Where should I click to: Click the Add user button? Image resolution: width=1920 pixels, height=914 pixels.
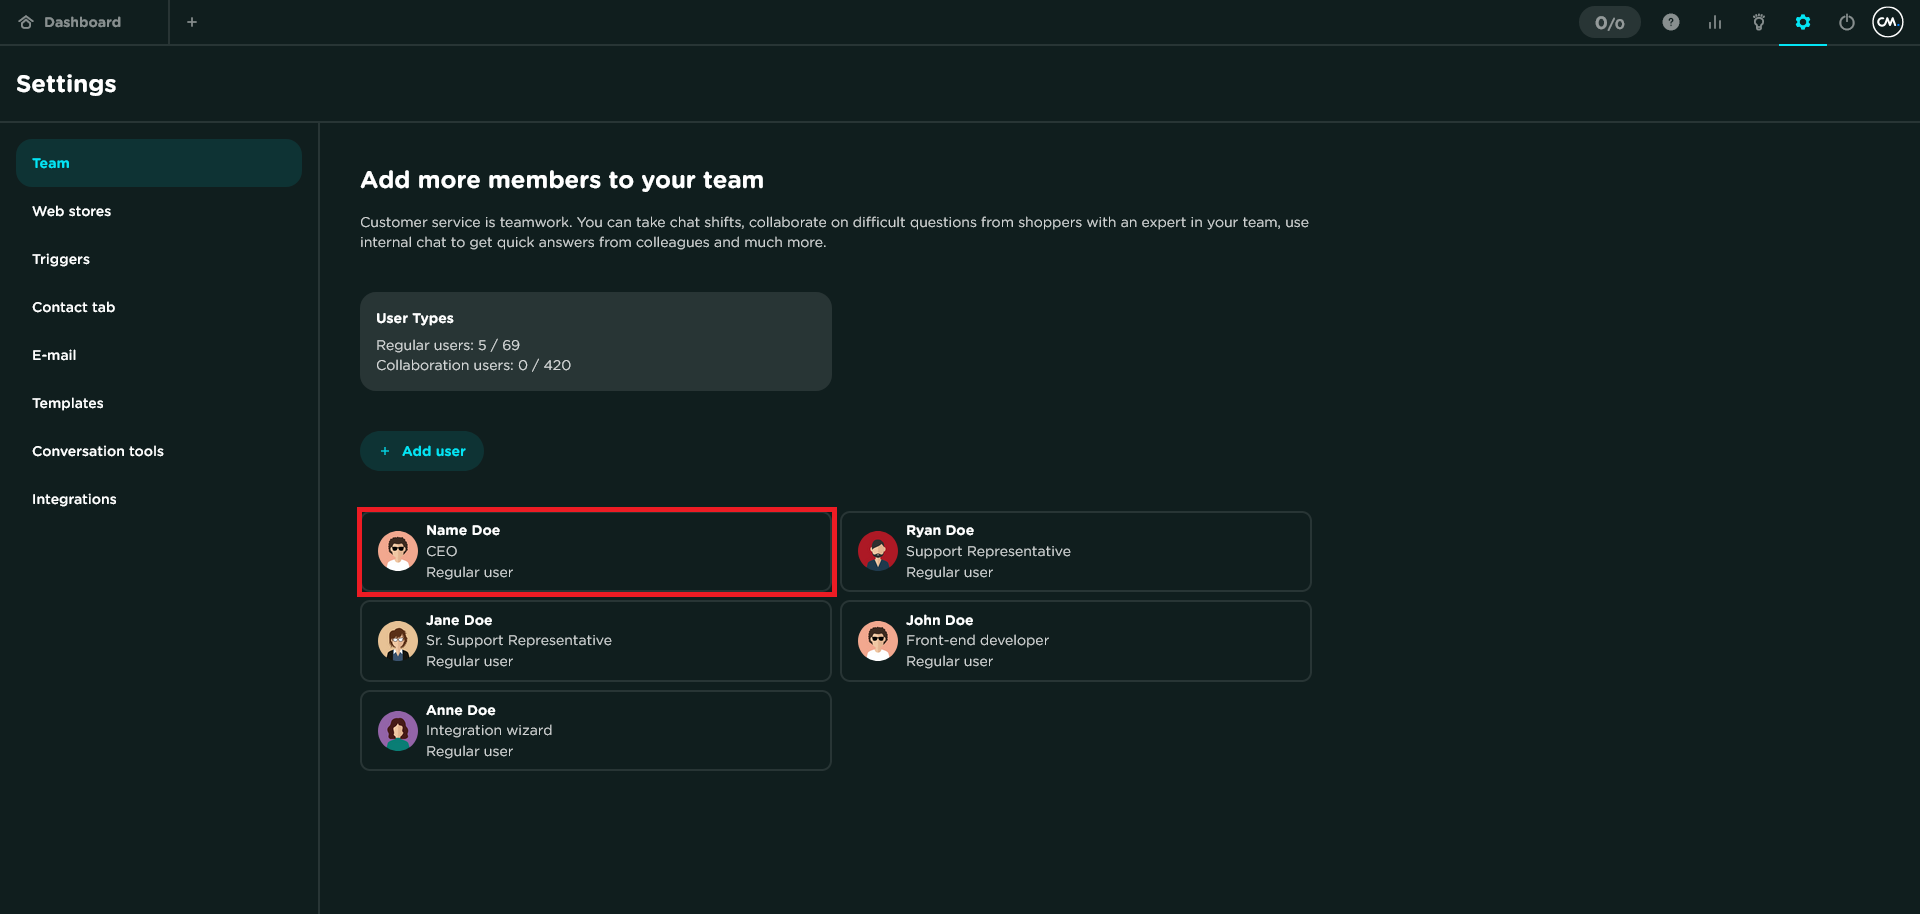tap(422, 451)
